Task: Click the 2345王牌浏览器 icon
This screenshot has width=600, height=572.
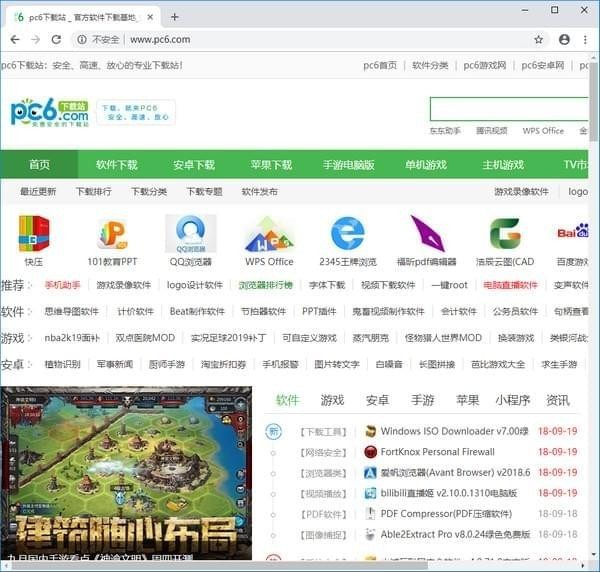Action: pos(347,234)
